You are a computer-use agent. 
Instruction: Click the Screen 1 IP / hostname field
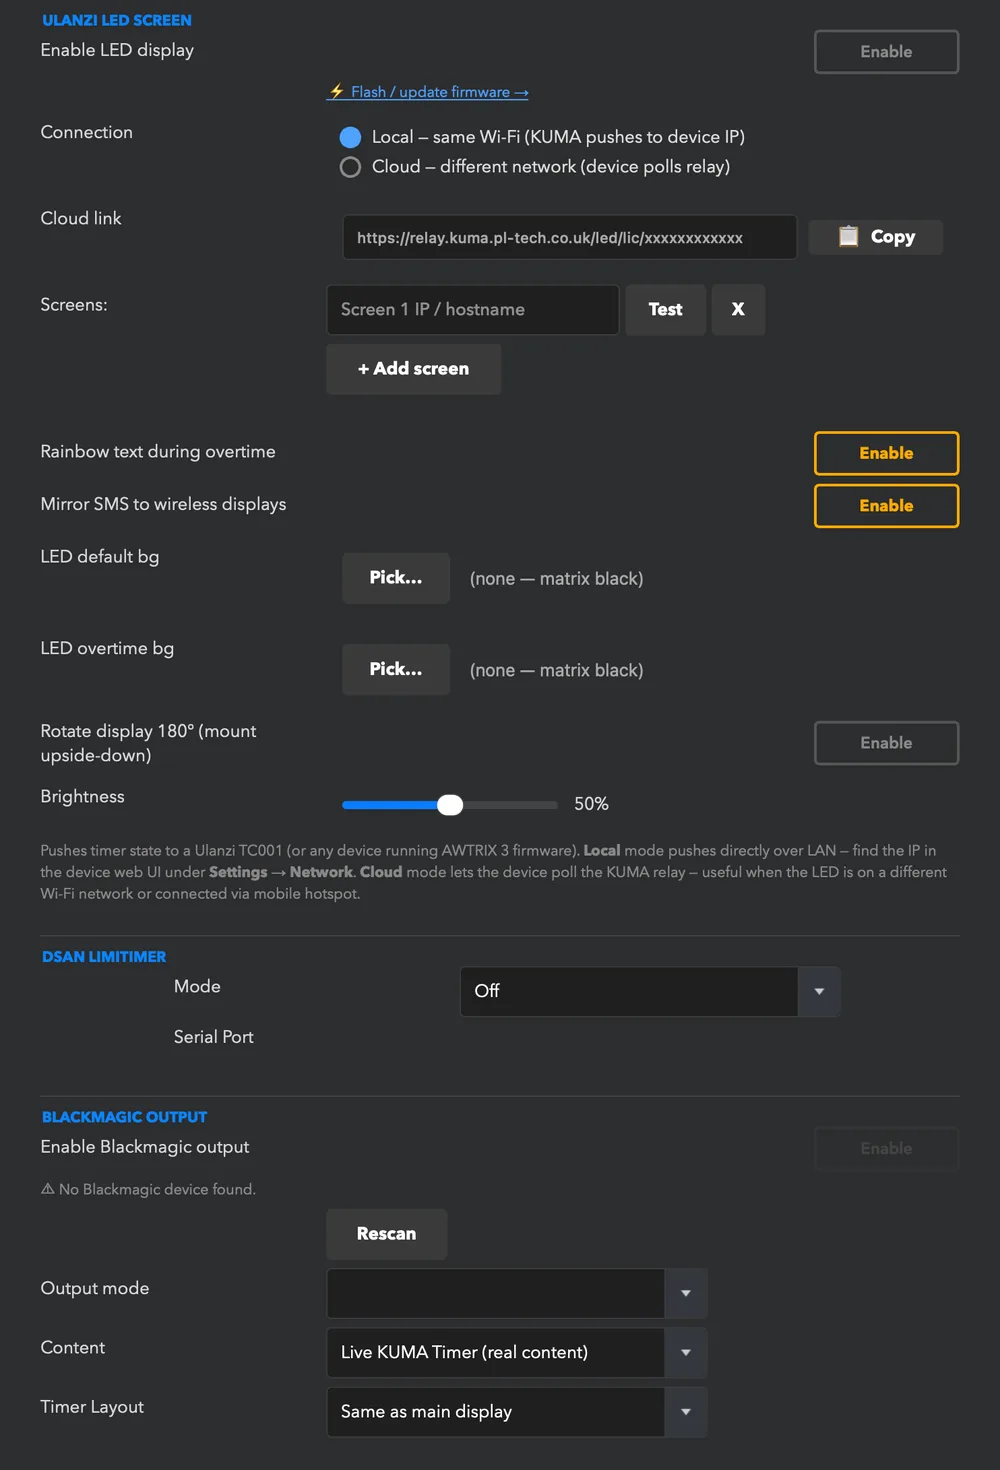click(x=472, y=310)
